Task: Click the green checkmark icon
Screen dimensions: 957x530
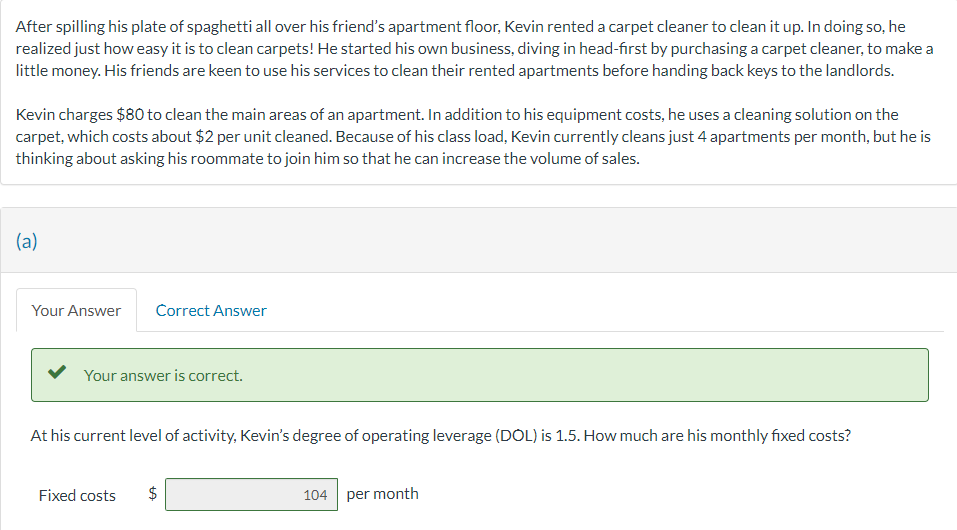Action: click(x=58, y=374)
